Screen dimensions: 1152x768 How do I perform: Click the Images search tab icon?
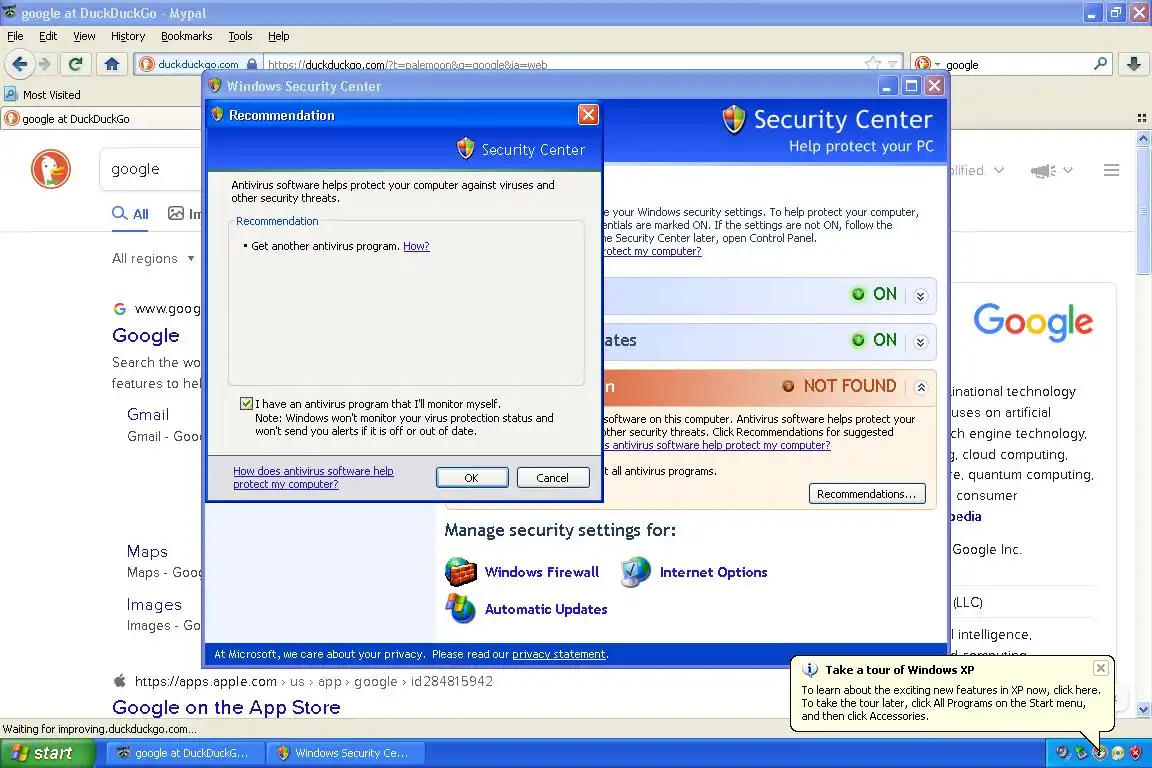176,213
